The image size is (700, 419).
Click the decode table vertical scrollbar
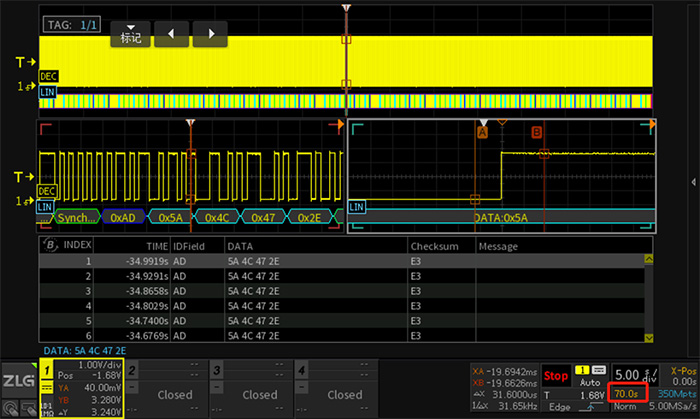(x=649, y=300)
